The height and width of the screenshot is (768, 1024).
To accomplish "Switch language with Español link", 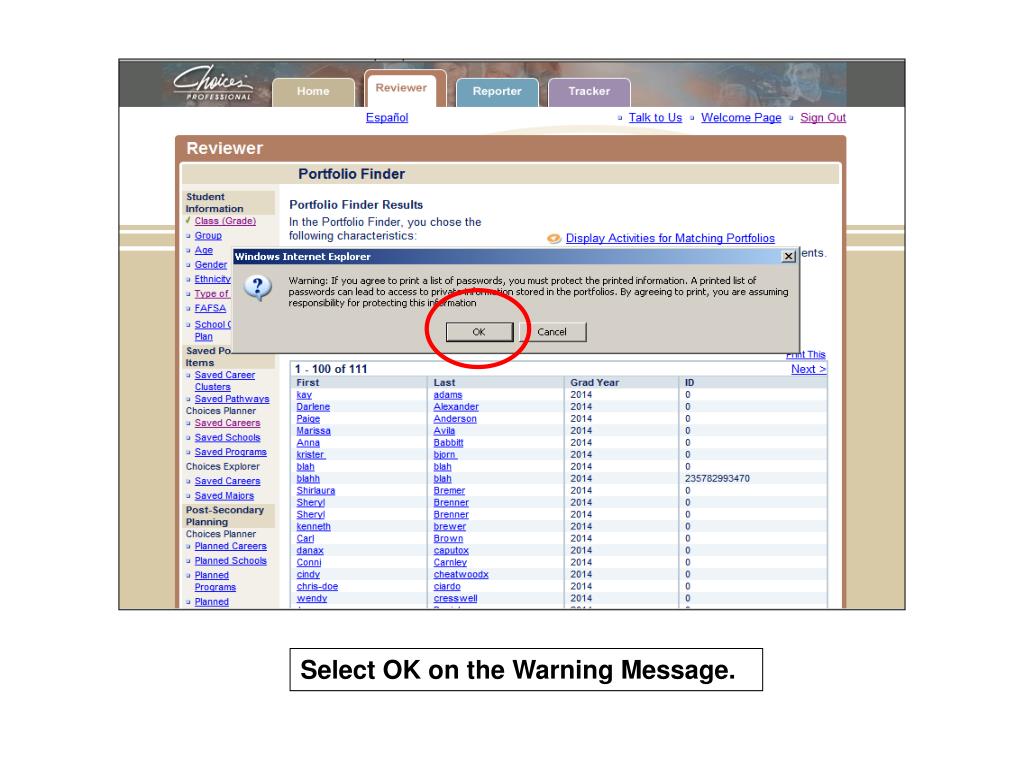I will [x=387, y=118].
